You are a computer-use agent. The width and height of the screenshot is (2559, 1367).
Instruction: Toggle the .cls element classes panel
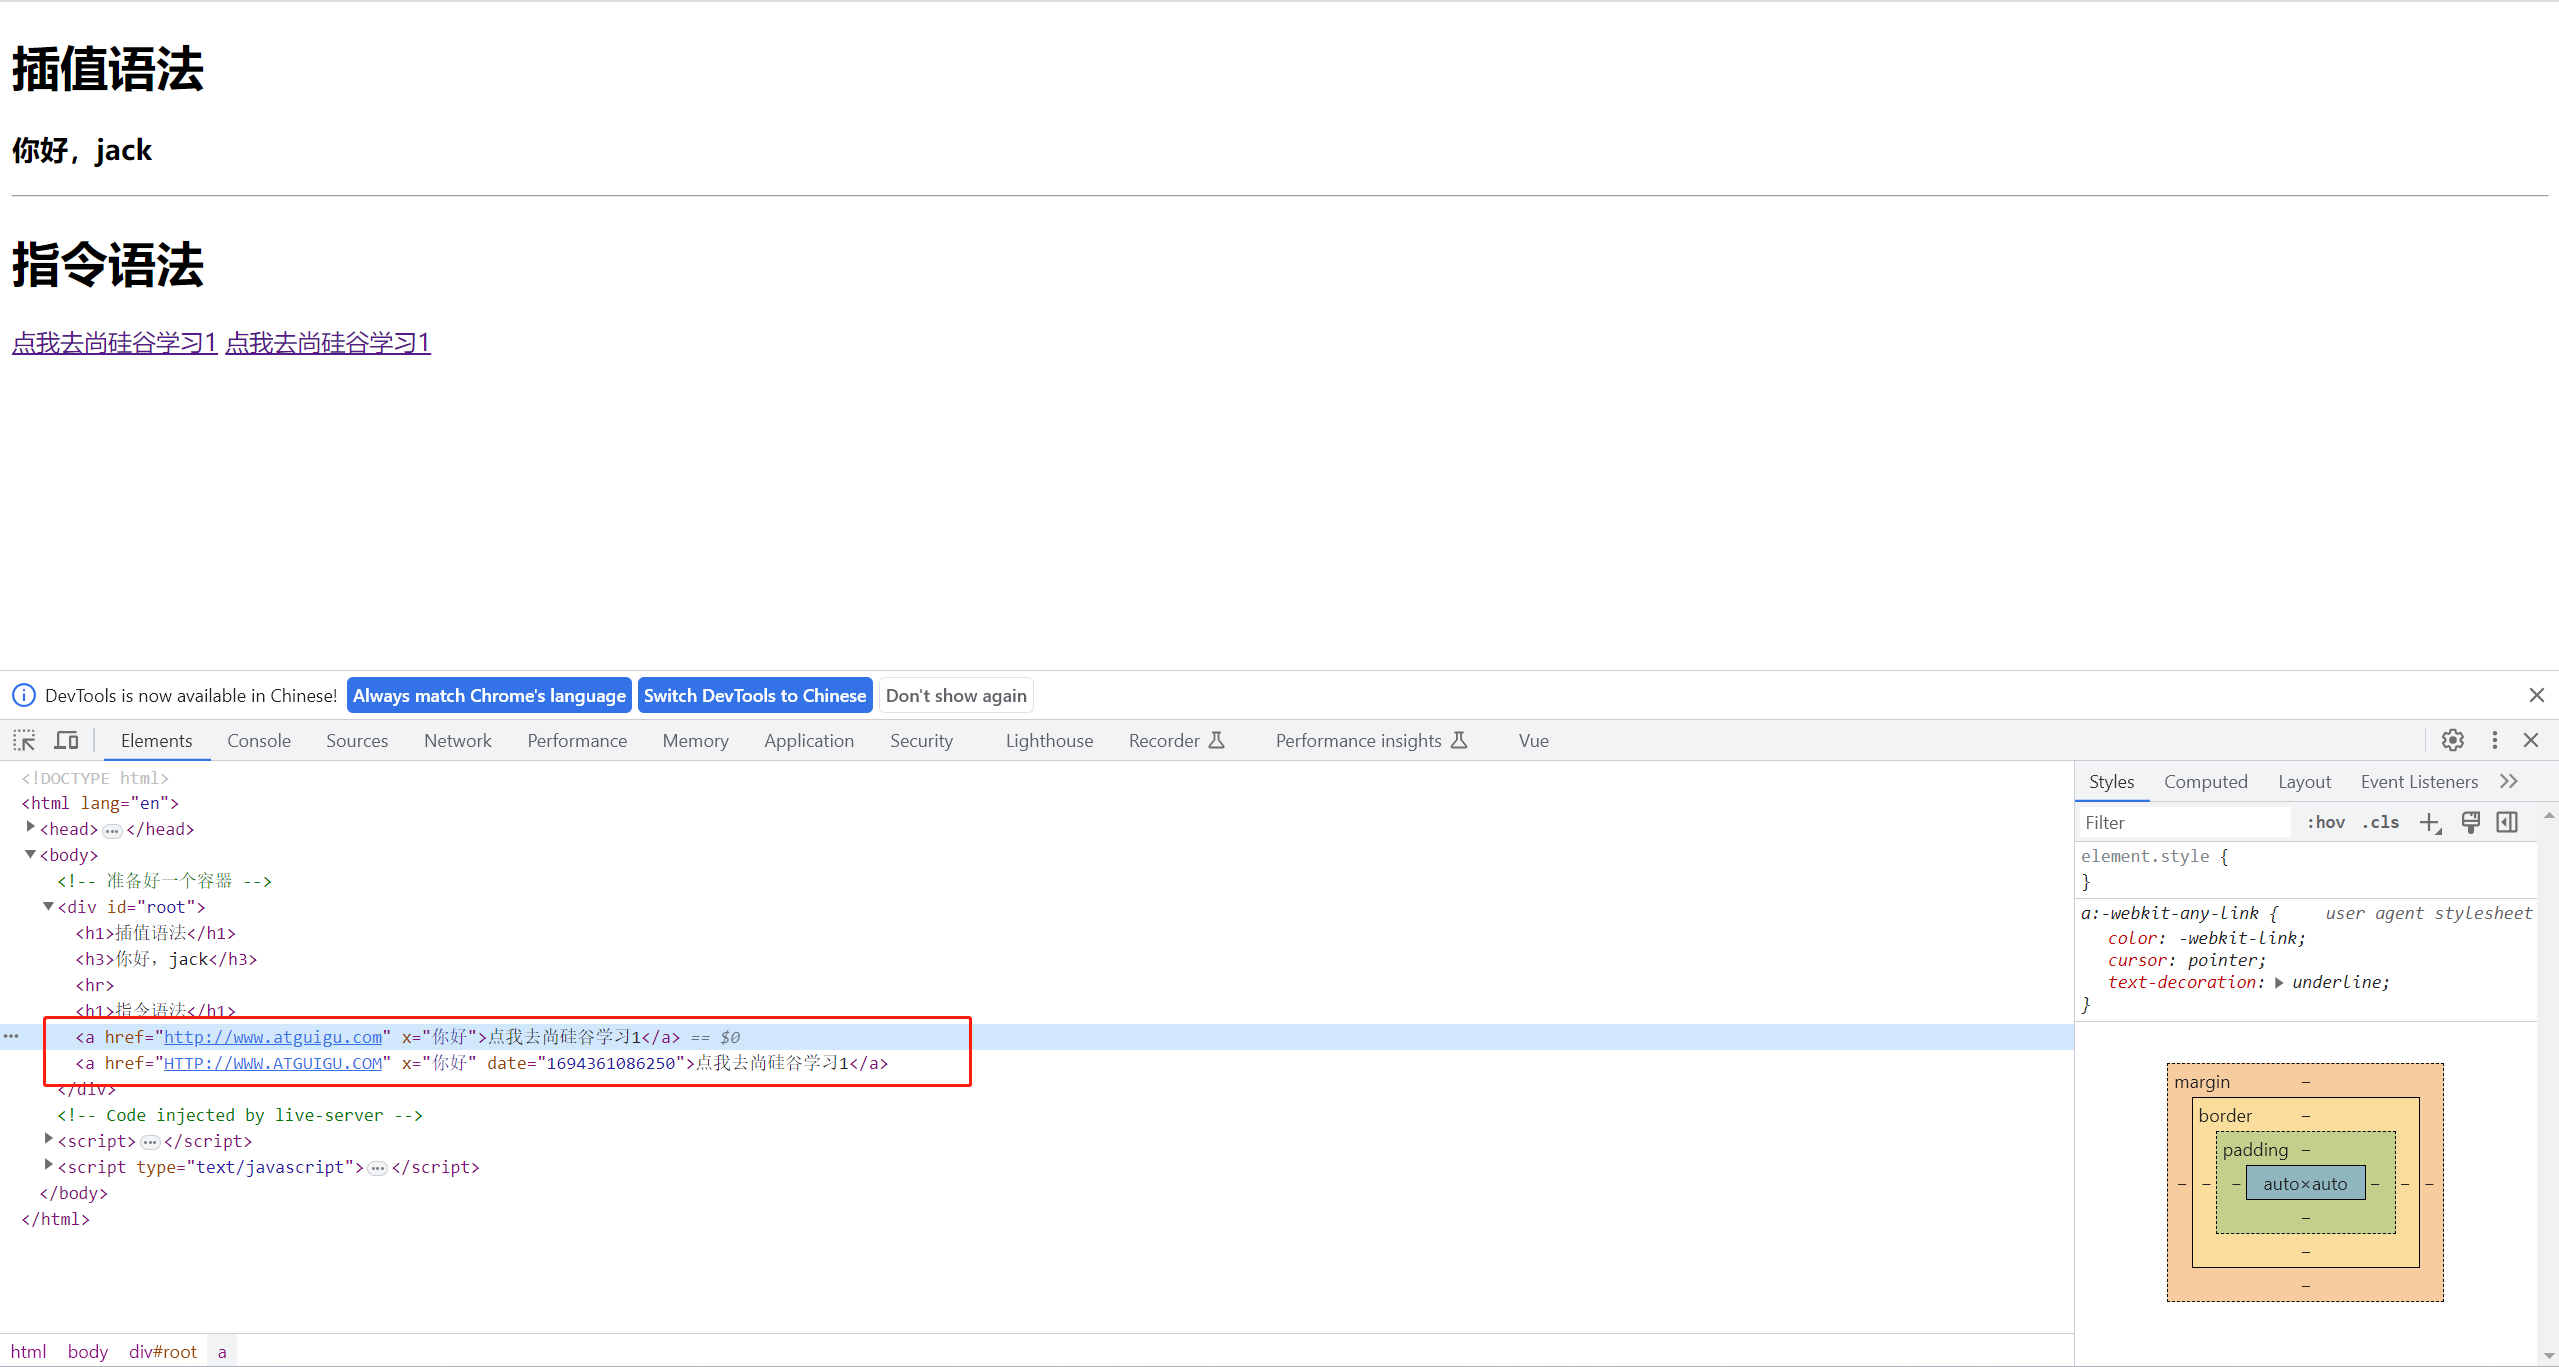(2380, 822)
